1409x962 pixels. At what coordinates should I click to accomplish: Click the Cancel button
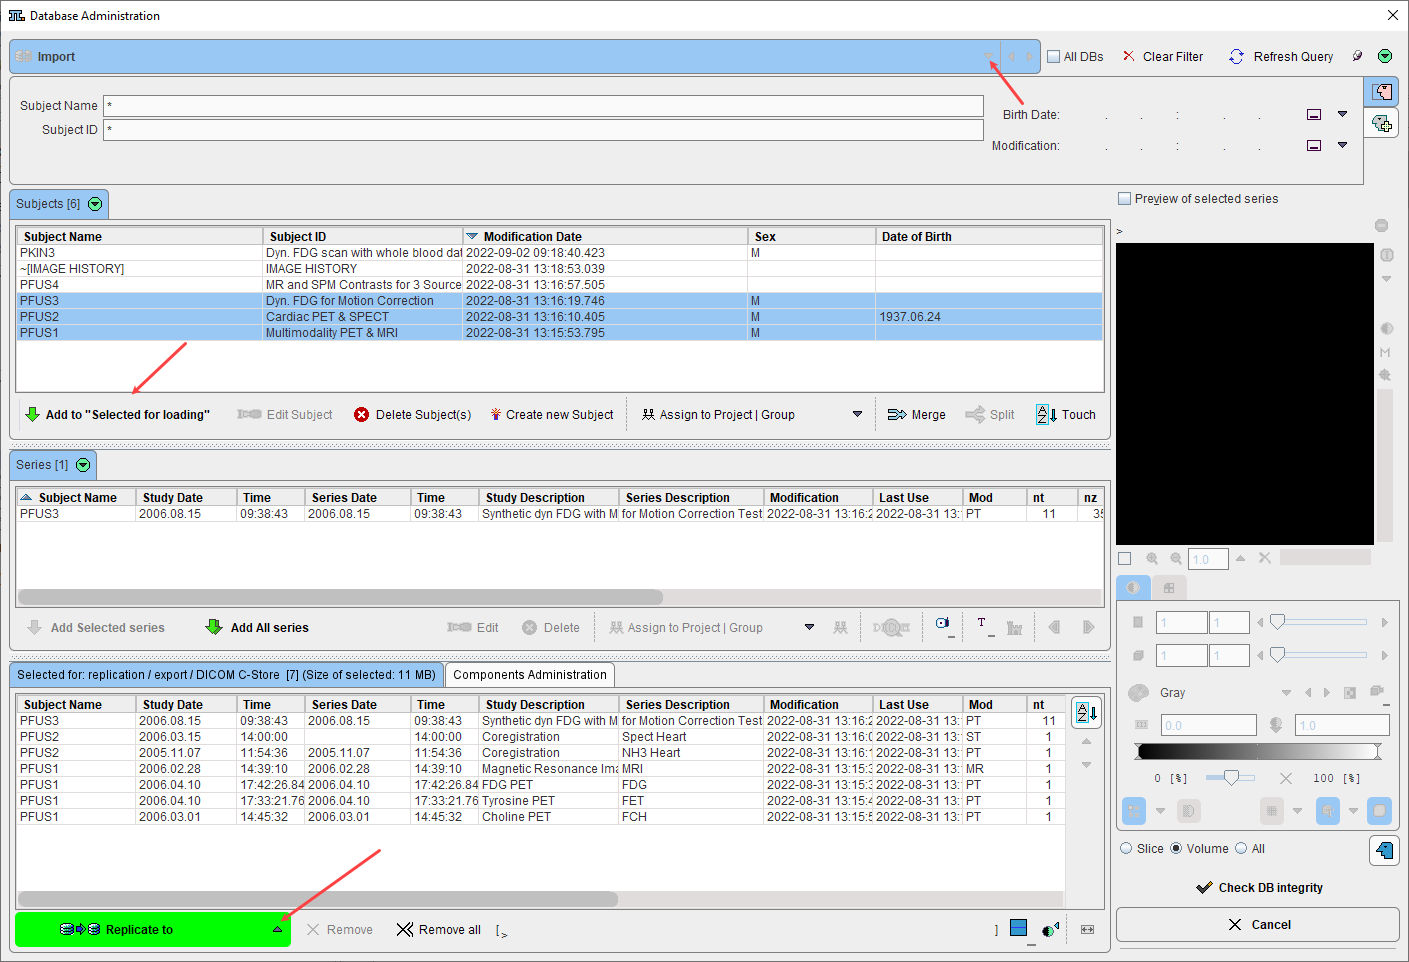coord(1257,925)
